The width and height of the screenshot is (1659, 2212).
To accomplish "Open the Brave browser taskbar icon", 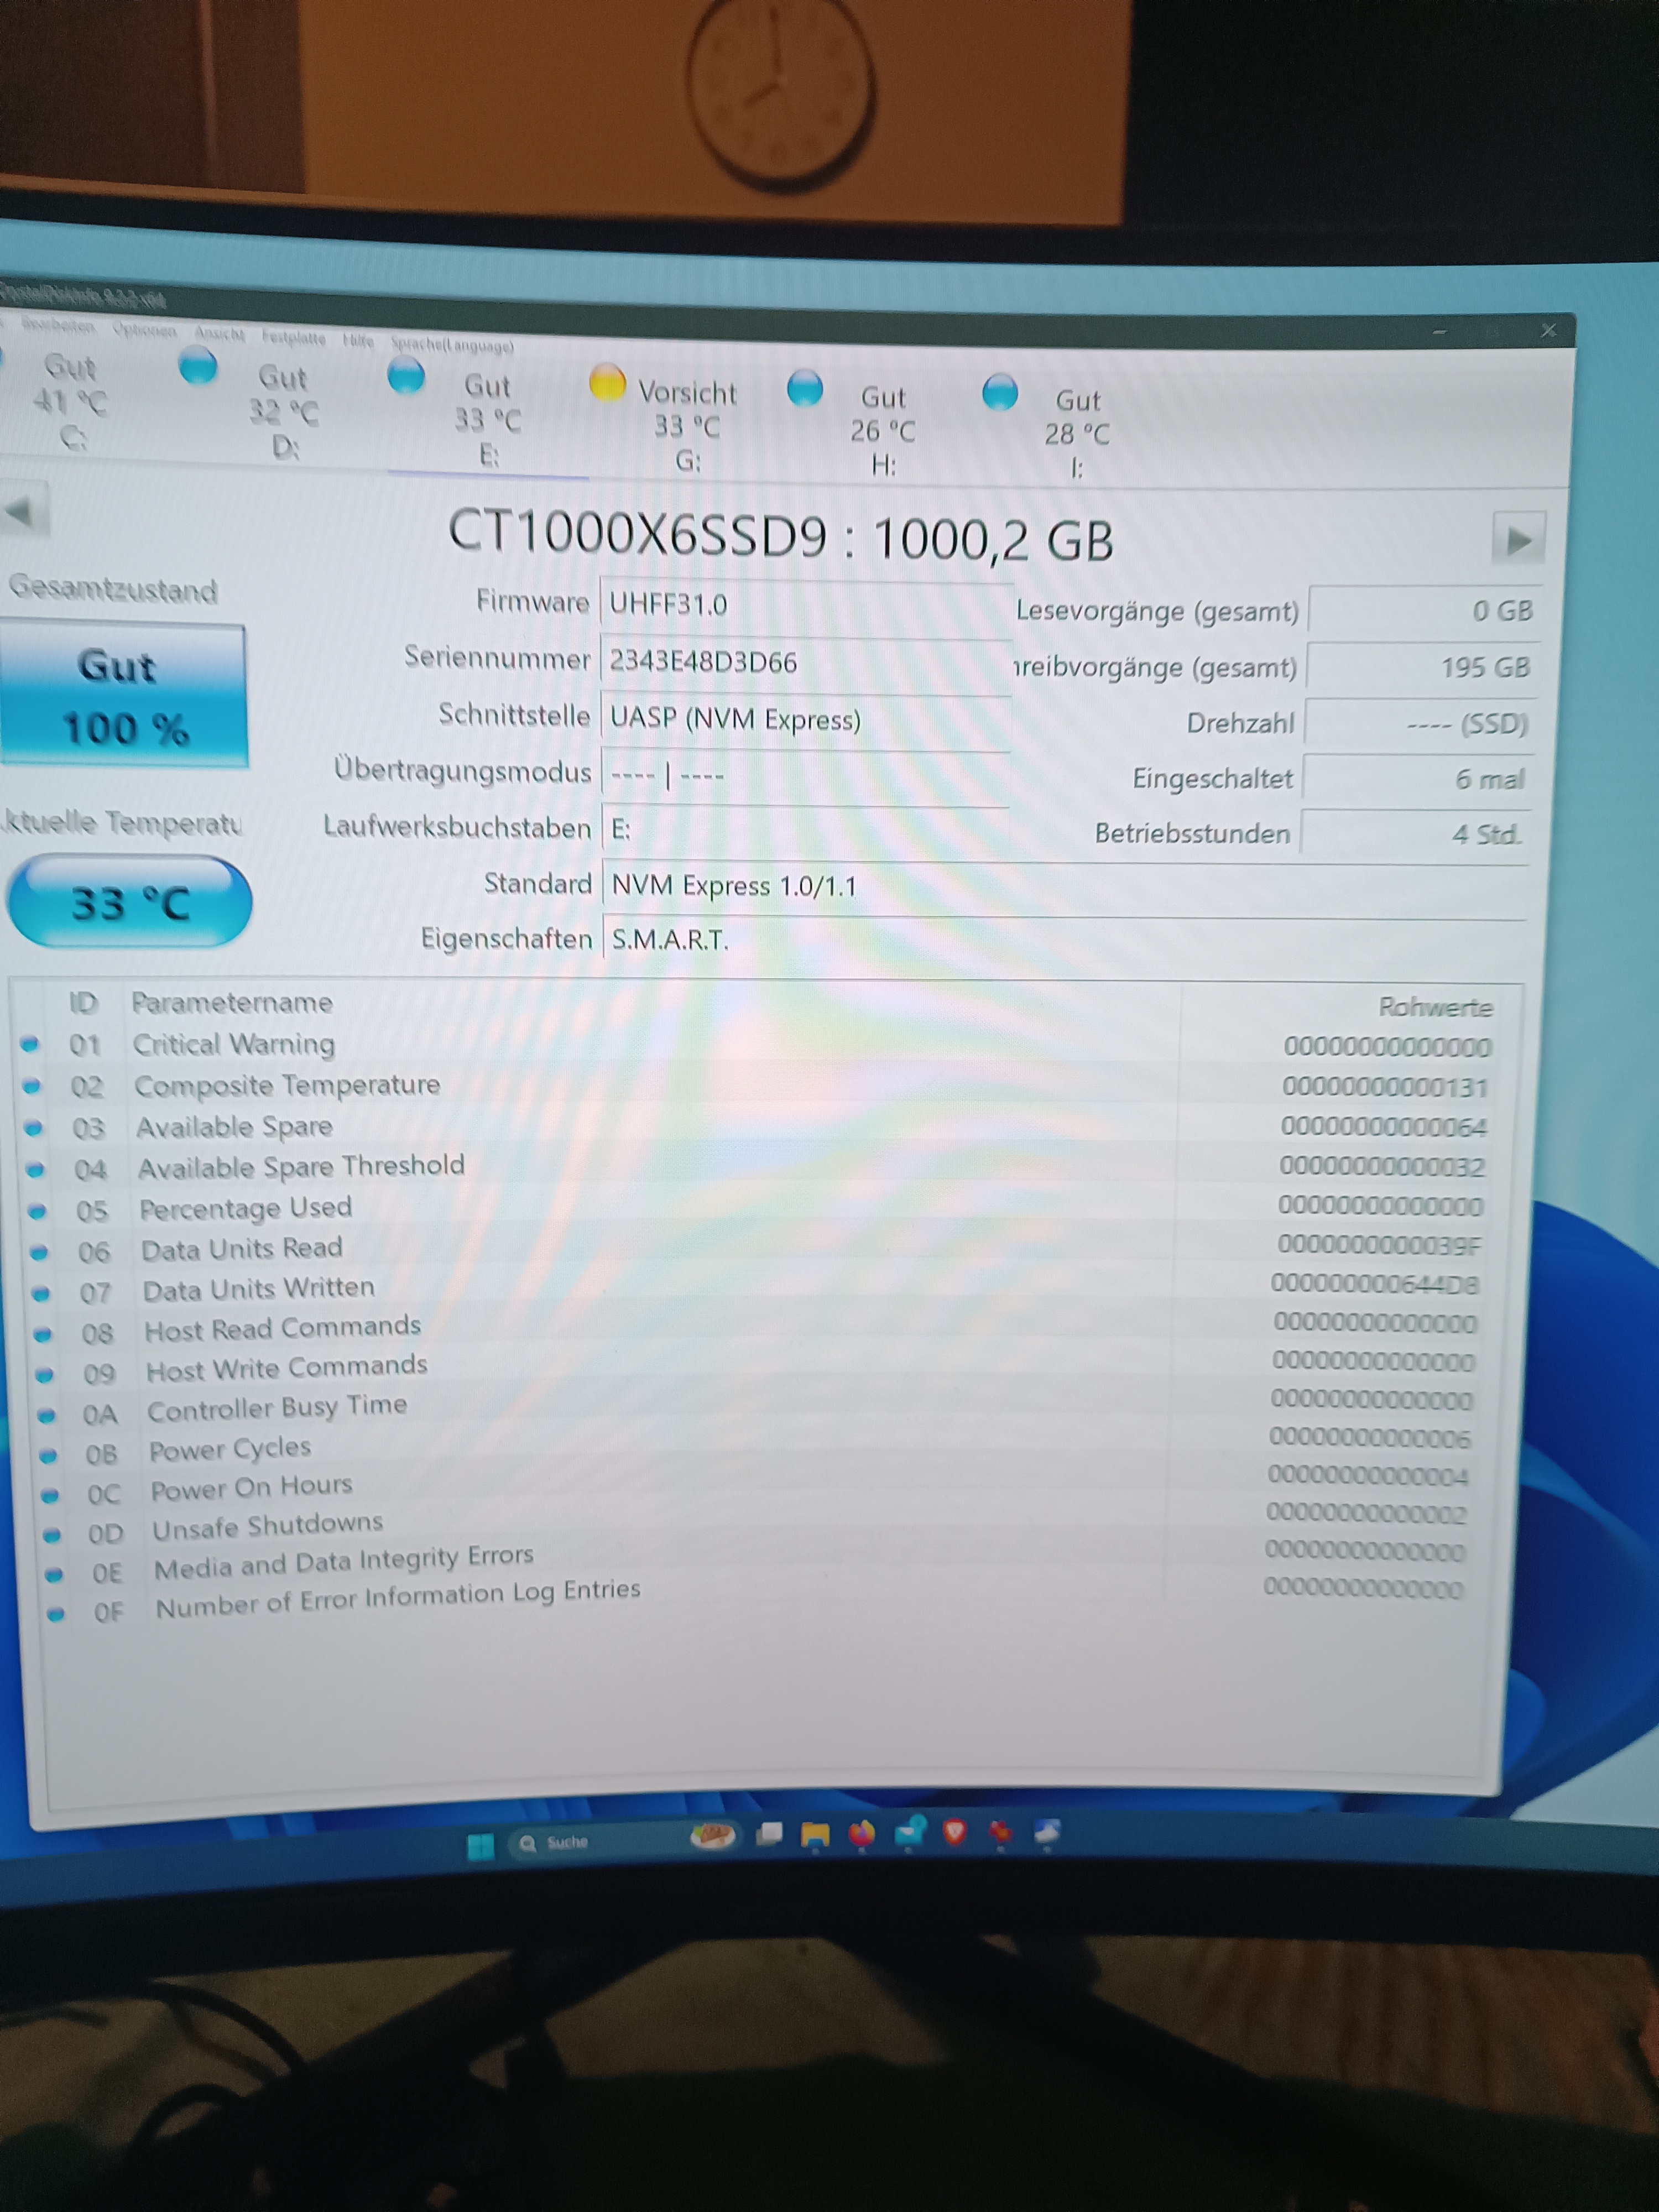I will click(x=954, y=1831).
